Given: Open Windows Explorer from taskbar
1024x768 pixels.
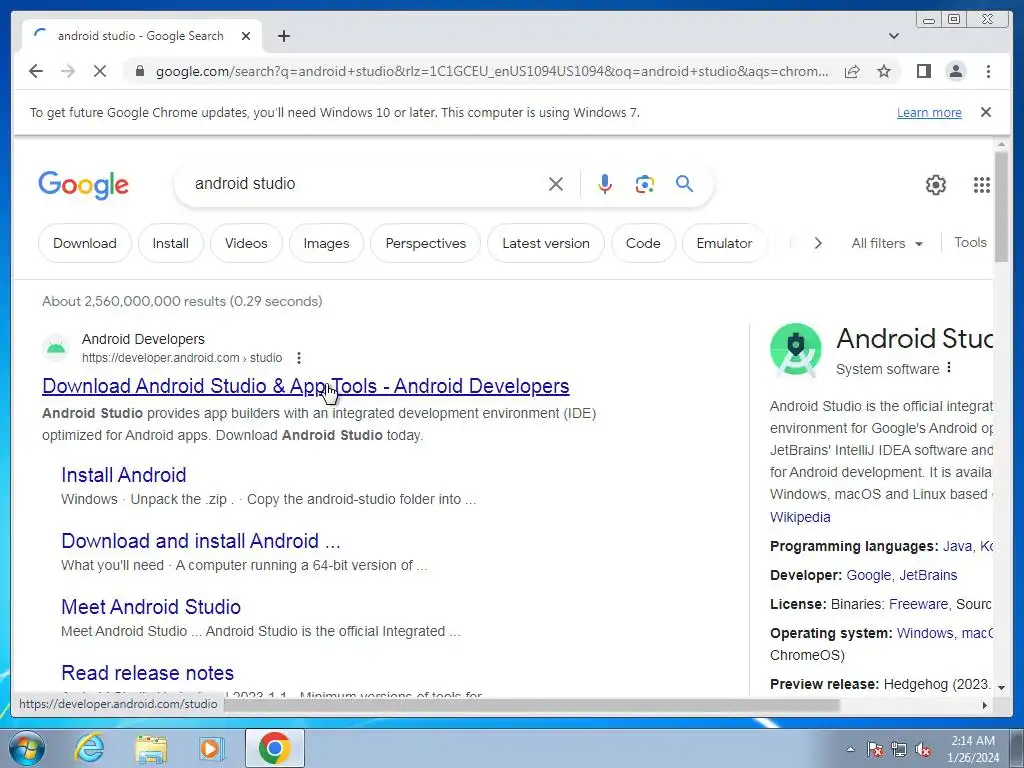Looking at the screenshot, I should pyautogui.click(x=151, y=748).
